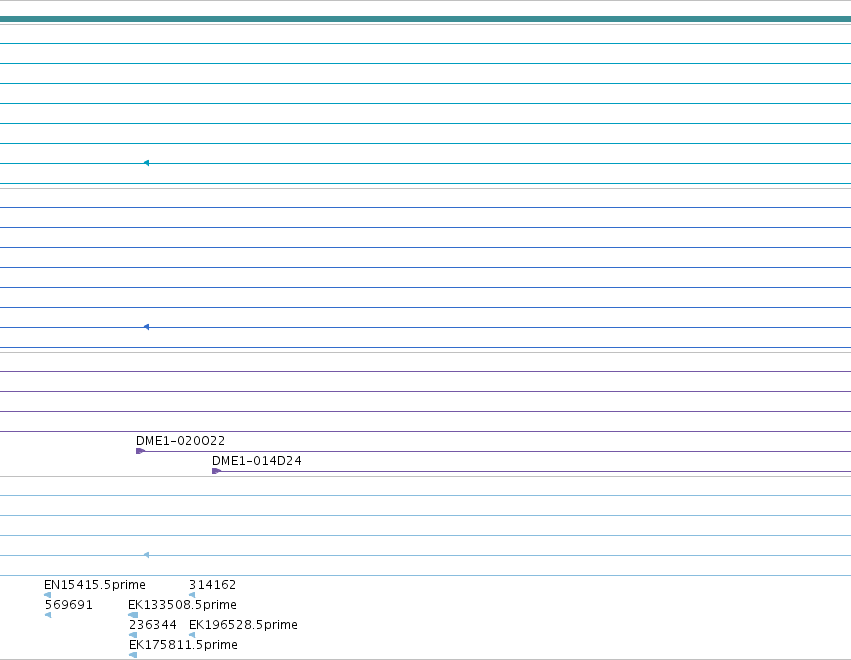Click the thick teal feature bar at top

click(426, 19)
